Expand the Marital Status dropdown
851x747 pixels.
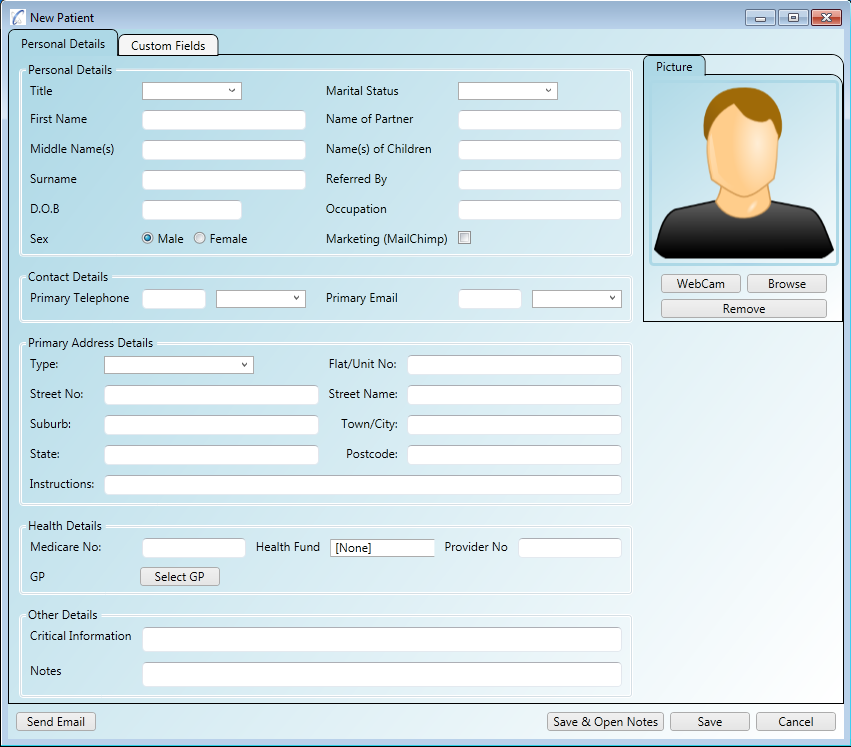(x=507, y=91)
